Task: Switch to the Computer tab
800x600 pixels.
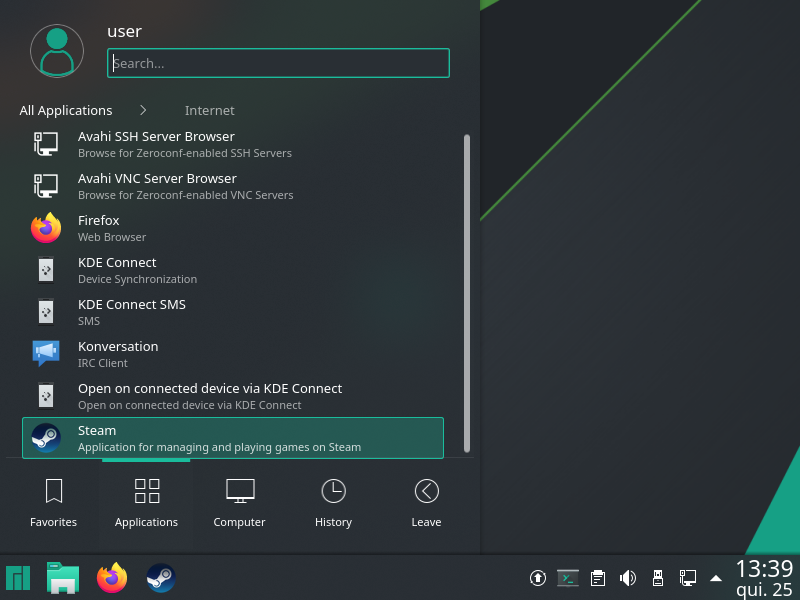Action: click(x=239, y=503)
